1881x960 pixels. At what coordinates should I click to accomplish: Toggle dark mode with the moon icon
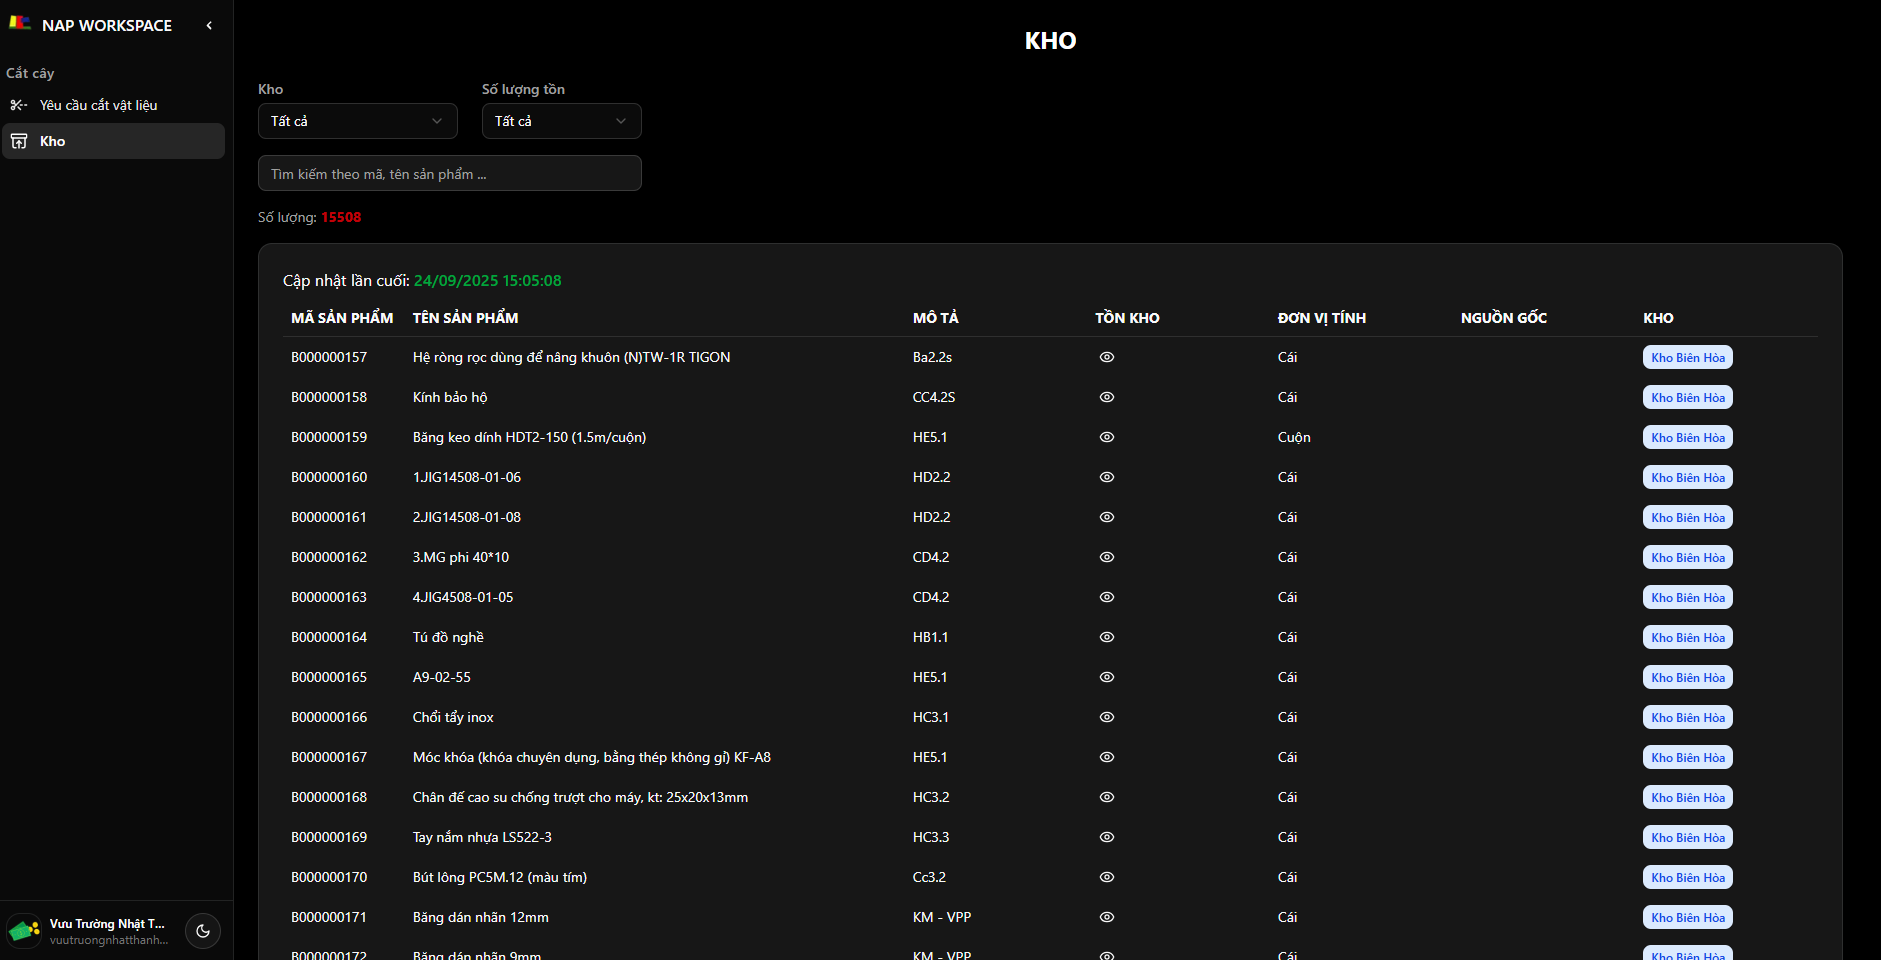coord(203,931)
